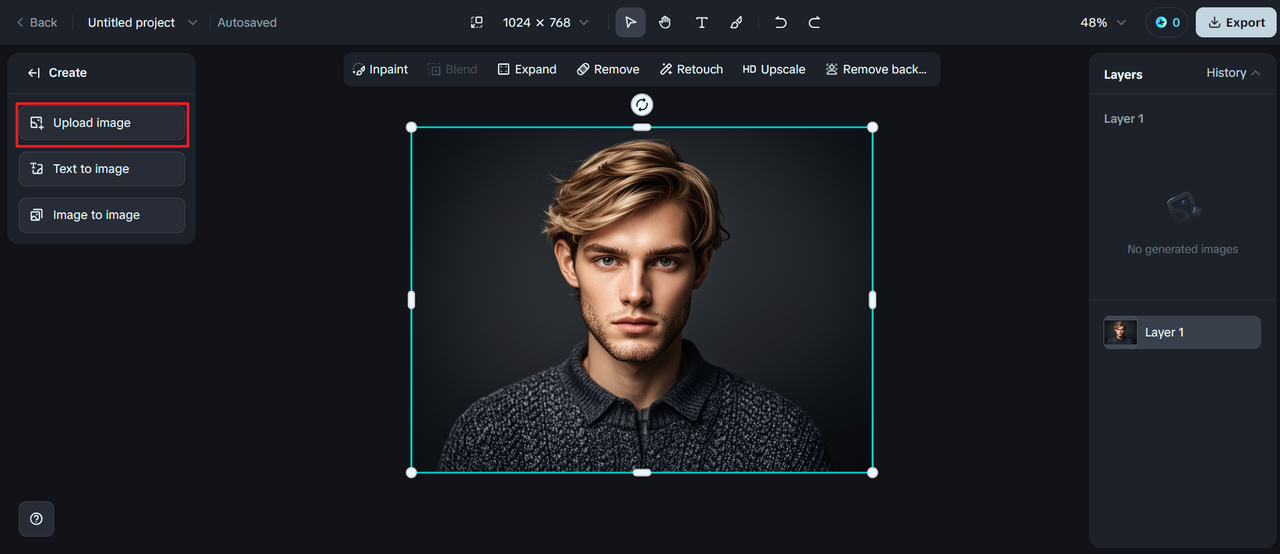The width and height of the screenshot is (1280, 554).
Task: Start the Remove background tool
Action: click(x=876, y=69)
